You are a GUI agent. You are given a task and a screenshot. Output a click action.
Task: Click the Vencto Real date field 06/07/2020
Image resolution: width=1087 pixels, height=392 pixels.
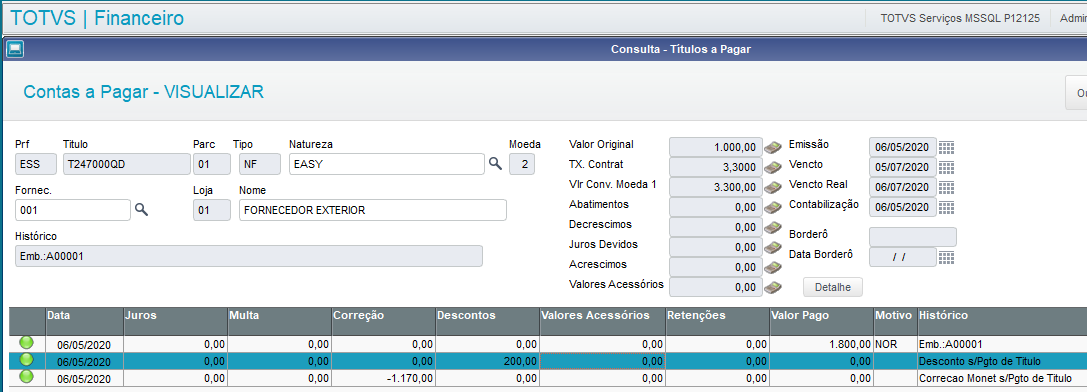point(903,187)
